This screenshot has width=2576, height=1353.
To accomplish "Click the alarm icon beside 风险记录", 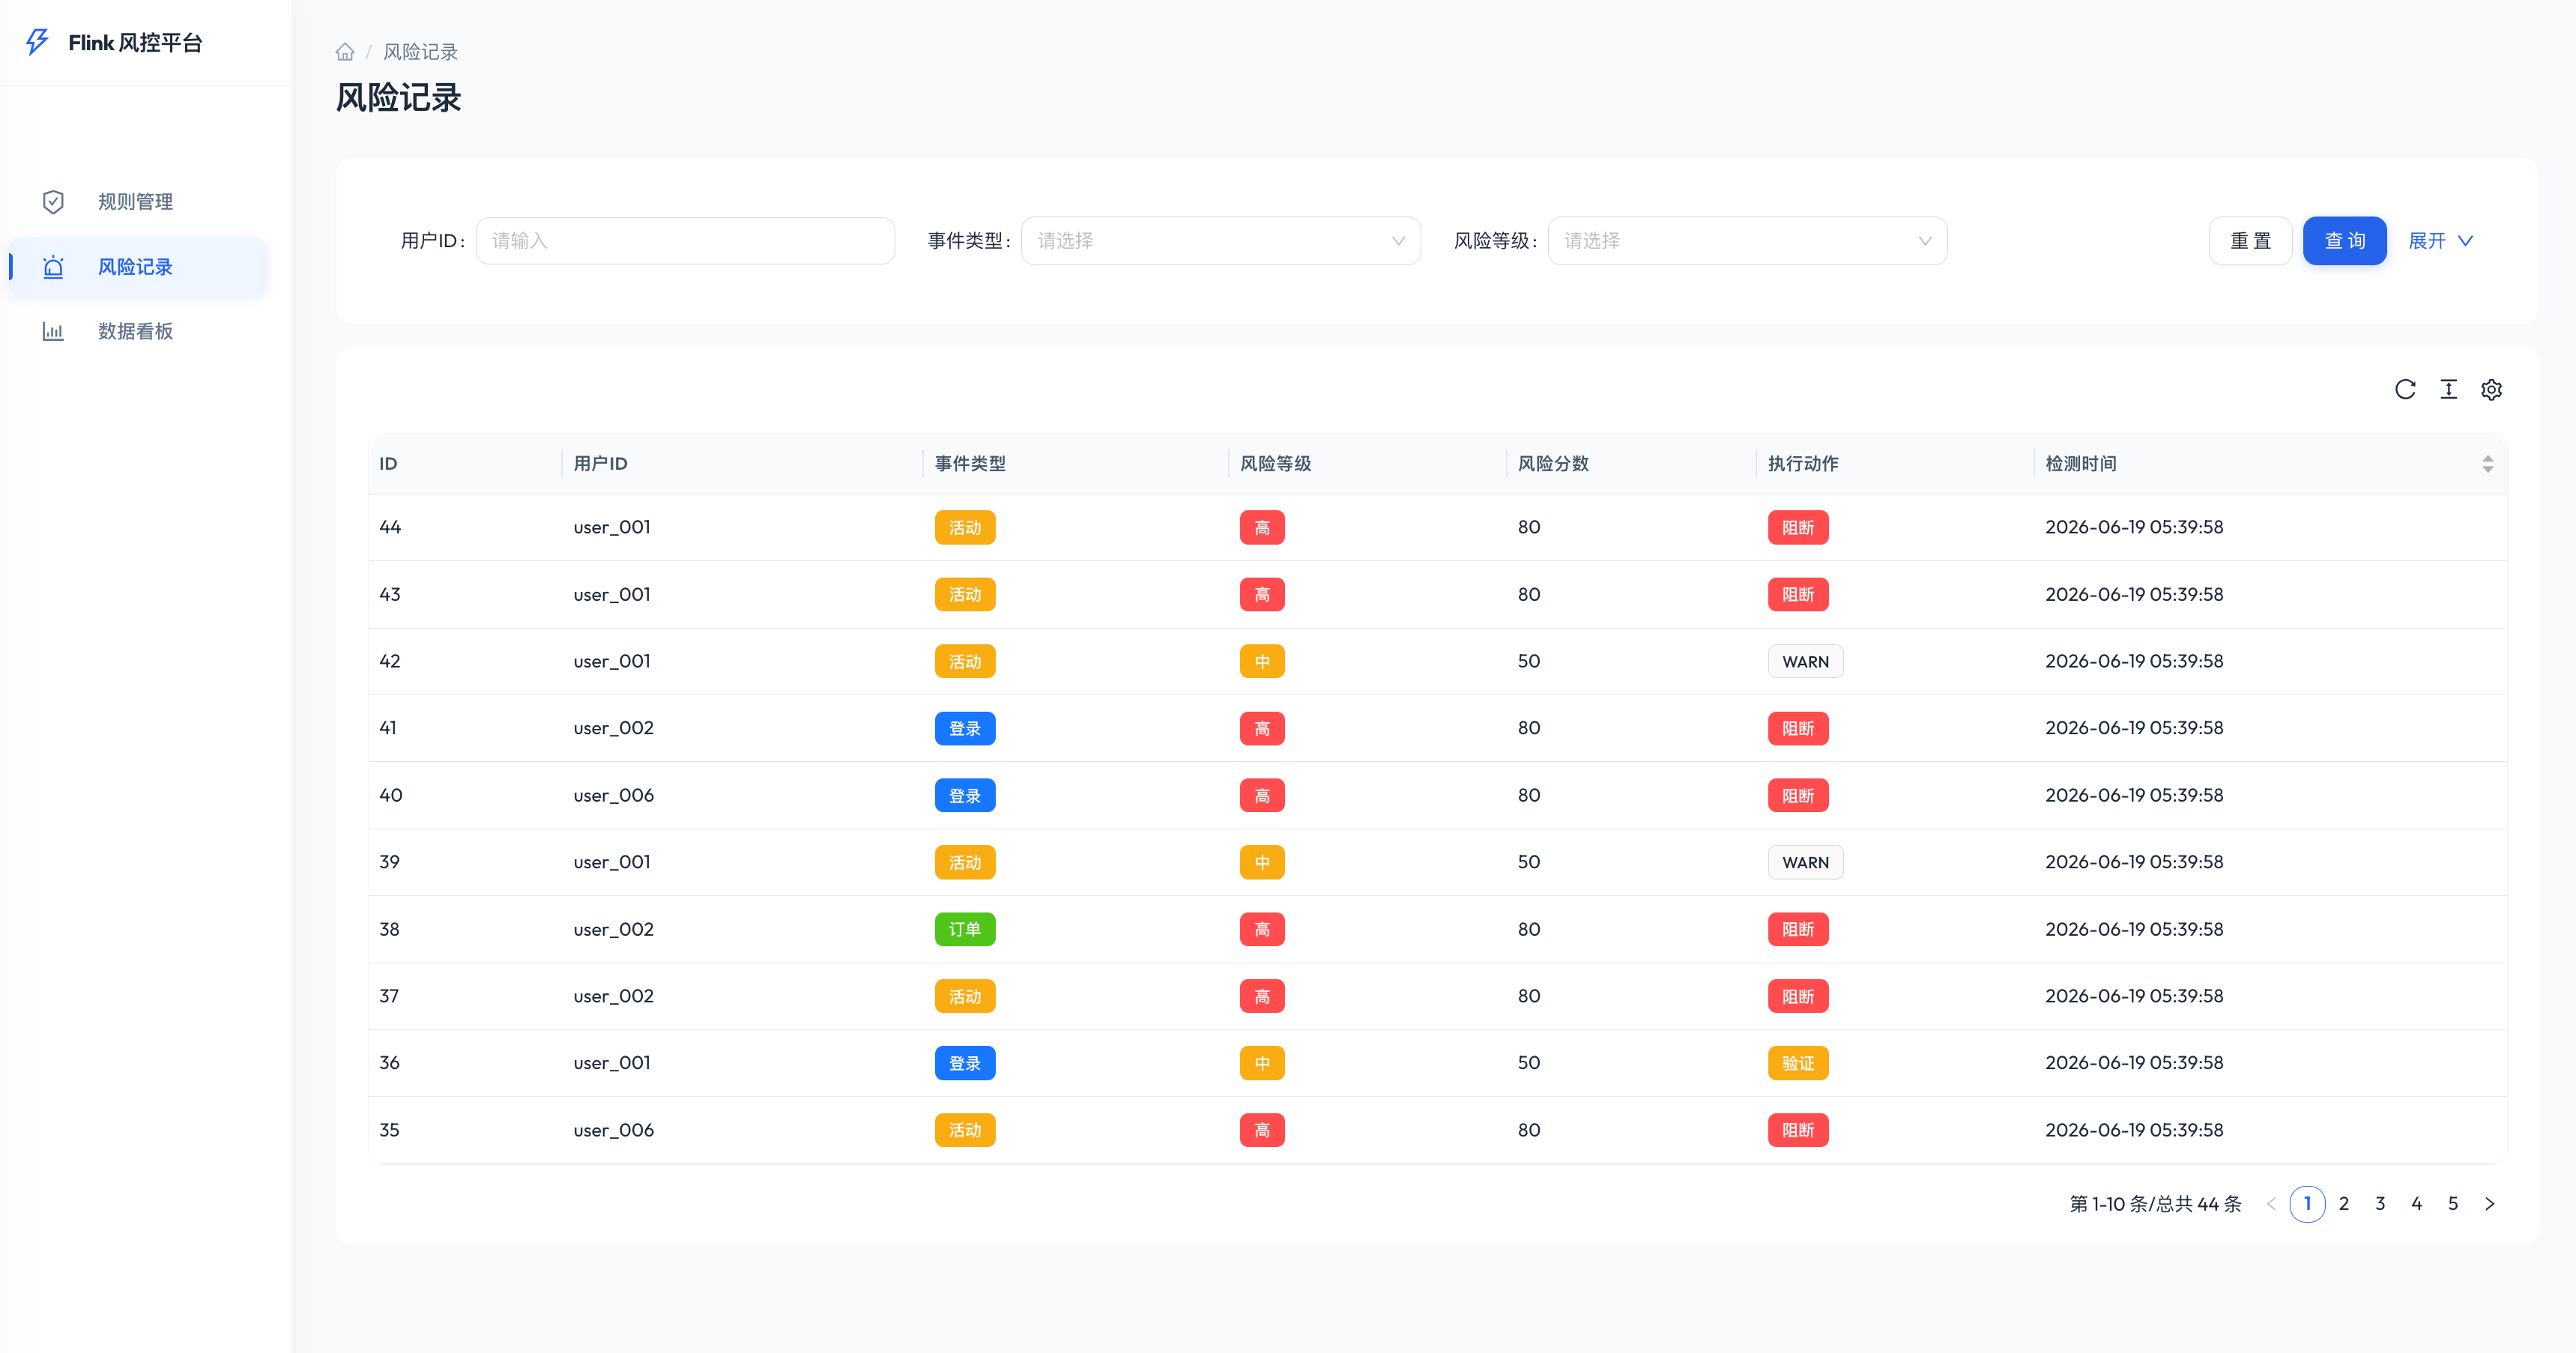I will click(53, 267).
